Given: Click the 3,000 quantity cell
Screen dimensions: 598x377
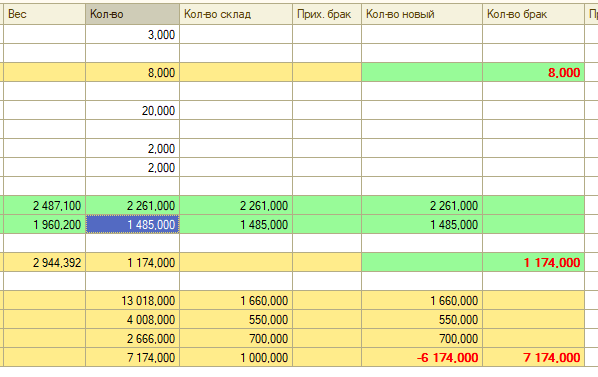Looking at the screenshot, I should 132,35.
